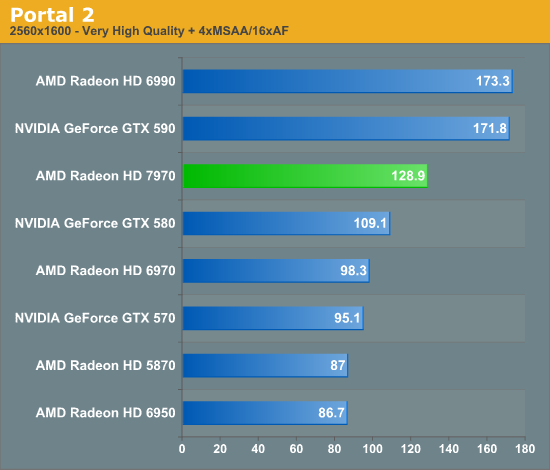Select the 87 bar value
This screenshot has height=470, width=550.
coord(337,365)
